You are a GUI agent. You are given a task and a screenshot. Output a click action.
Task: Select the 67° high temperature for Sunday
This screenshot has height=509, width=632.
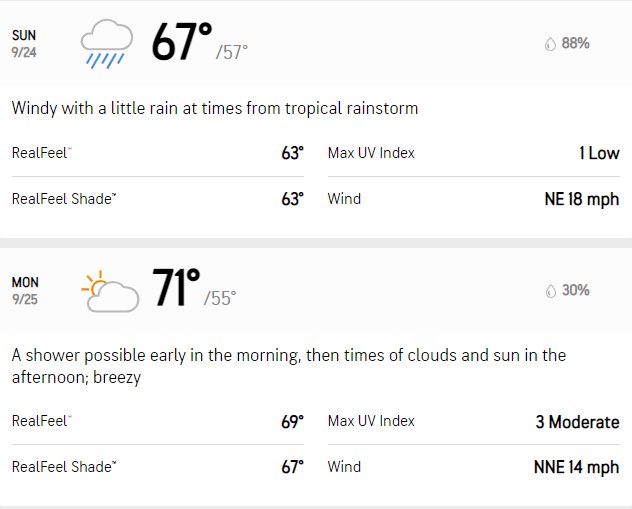click(x=182, y=41)
